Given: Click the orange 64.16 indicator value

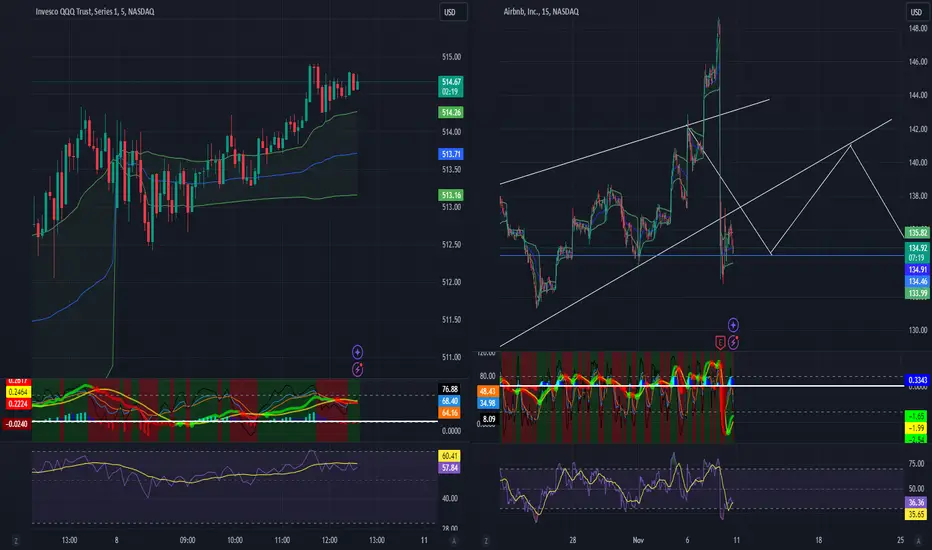Looking at the screenshot, I should point(449,413).
